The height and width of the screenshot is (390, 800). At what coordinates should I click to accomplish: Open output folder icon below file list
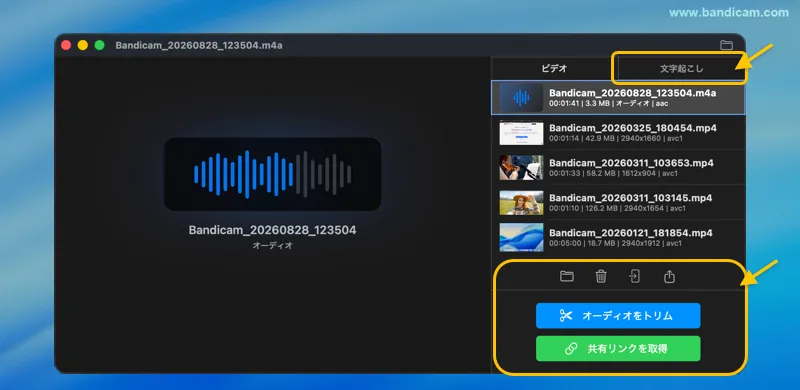(x=566, y=276)
